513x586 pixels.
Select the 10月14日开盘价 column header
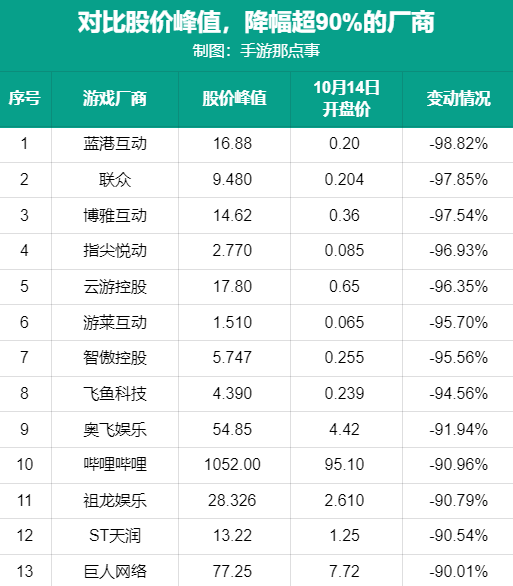(x=346, y=99)
